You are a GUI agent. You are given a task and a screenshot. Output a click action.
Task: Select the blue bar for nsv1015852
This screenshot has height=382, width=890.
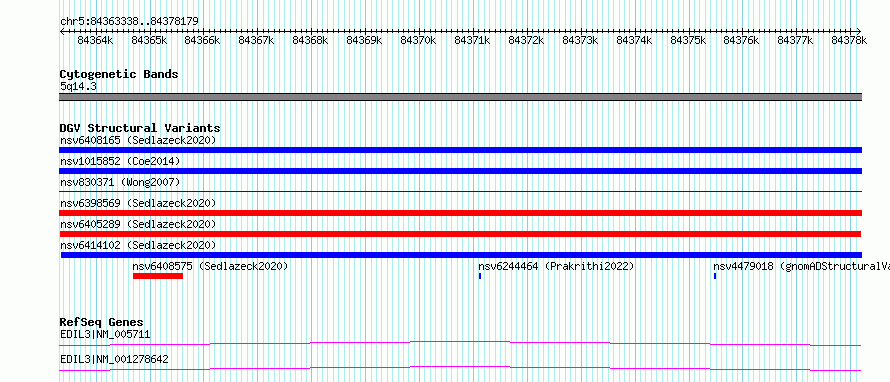(460, 171)
